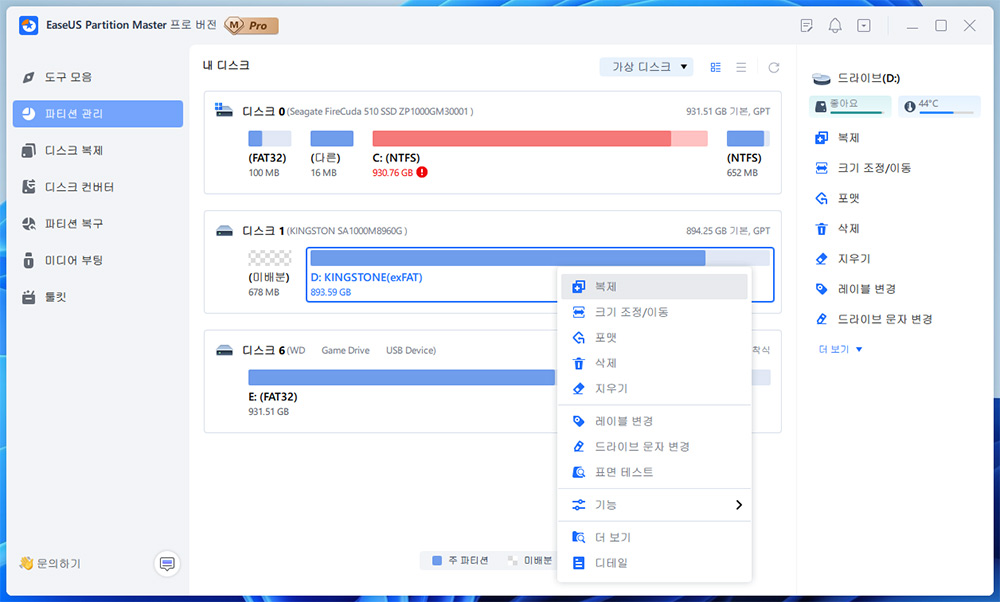Choose 레이블 변경 in the context menu
The height and width of the screenshot is (602, 1000).
[x=654, y=422]
